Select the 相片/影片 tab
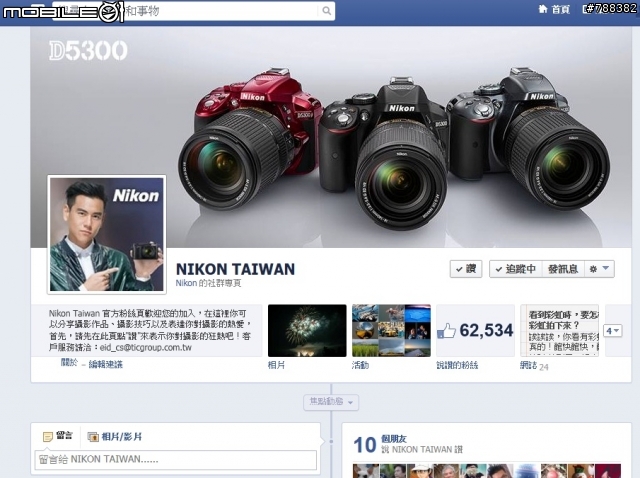 coord(115,436)
